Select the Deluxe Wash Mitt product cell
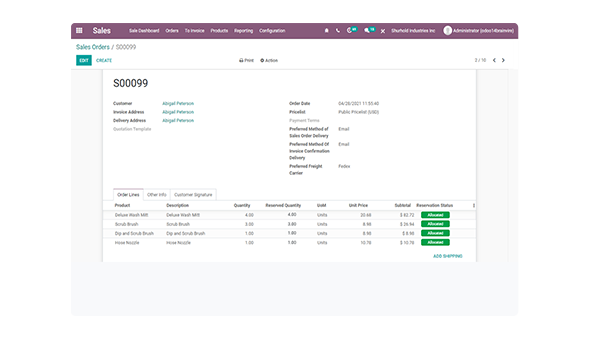The height and width of the screenshot is (360, 590). click(131, 215)
